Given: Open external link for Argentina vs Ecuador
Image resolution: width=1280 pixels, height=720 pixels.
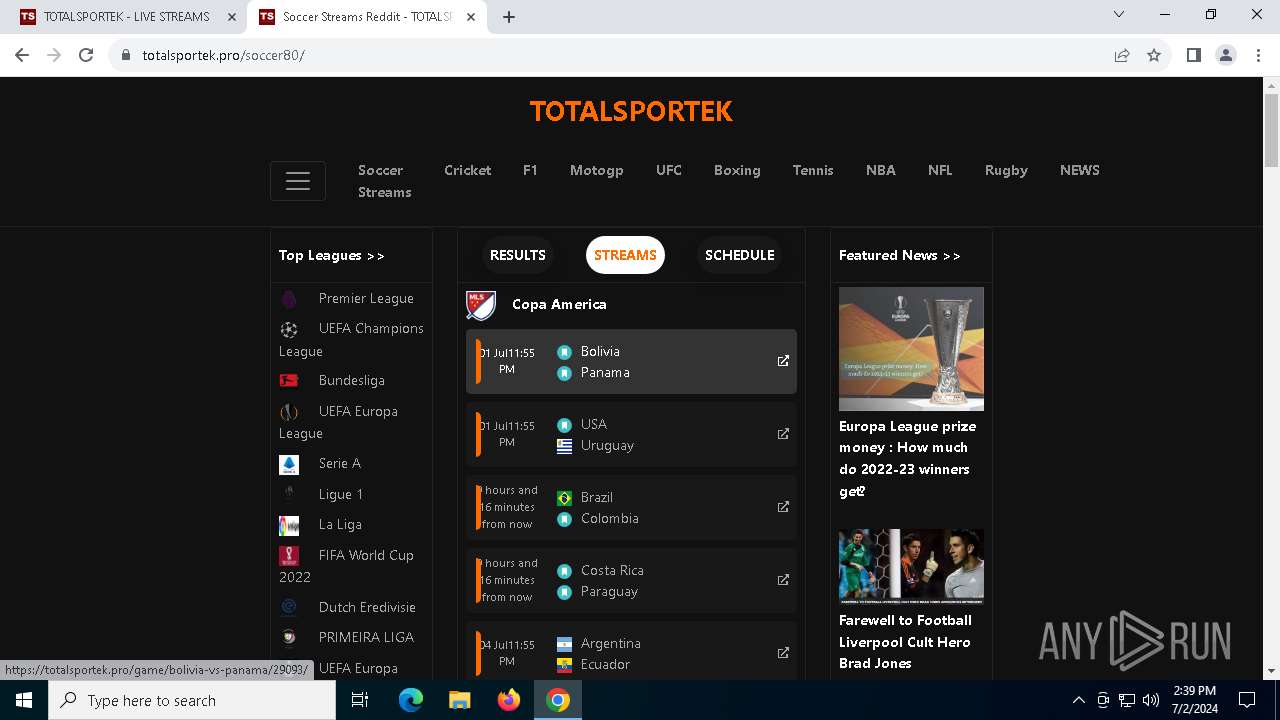Looking at the screenshot, I should 783,653.
